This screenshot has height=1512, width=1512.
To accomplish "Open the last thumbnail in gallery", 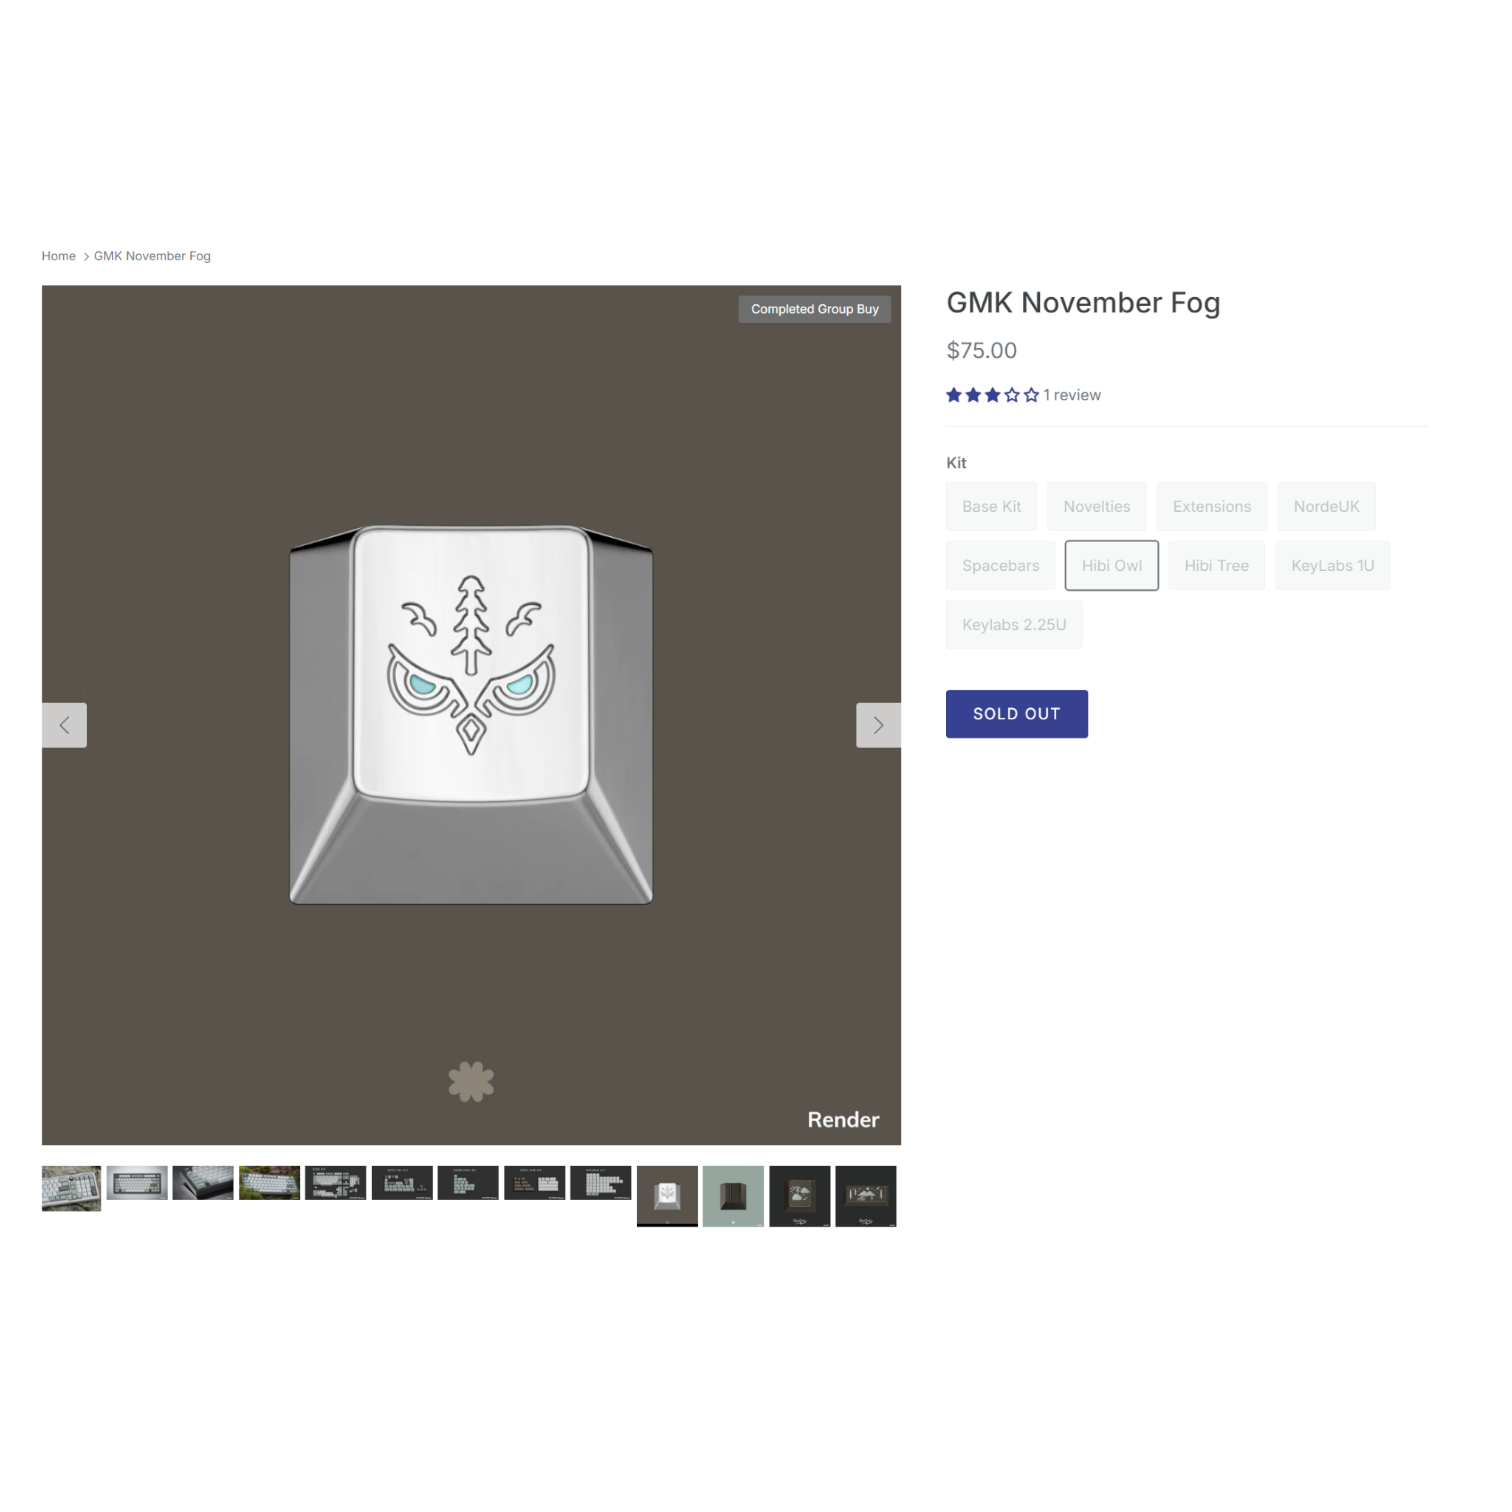I will pyautogui.click(x=865, y=1196).
